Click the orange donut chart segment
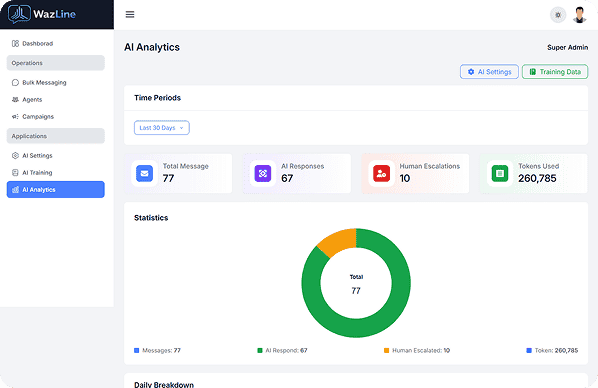This screenshot has height=388, width=598. pos(338,241)
